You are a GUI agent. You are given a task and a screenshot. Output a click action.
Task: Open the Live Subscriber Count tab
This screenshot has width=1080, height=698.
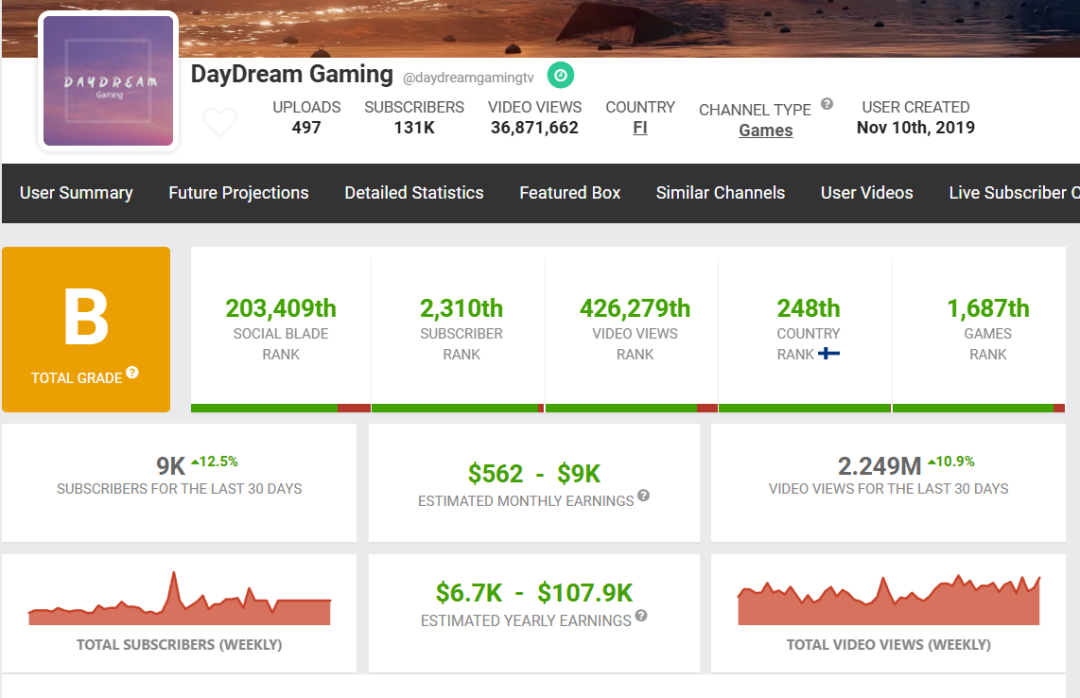click(x=1014, y=193)
